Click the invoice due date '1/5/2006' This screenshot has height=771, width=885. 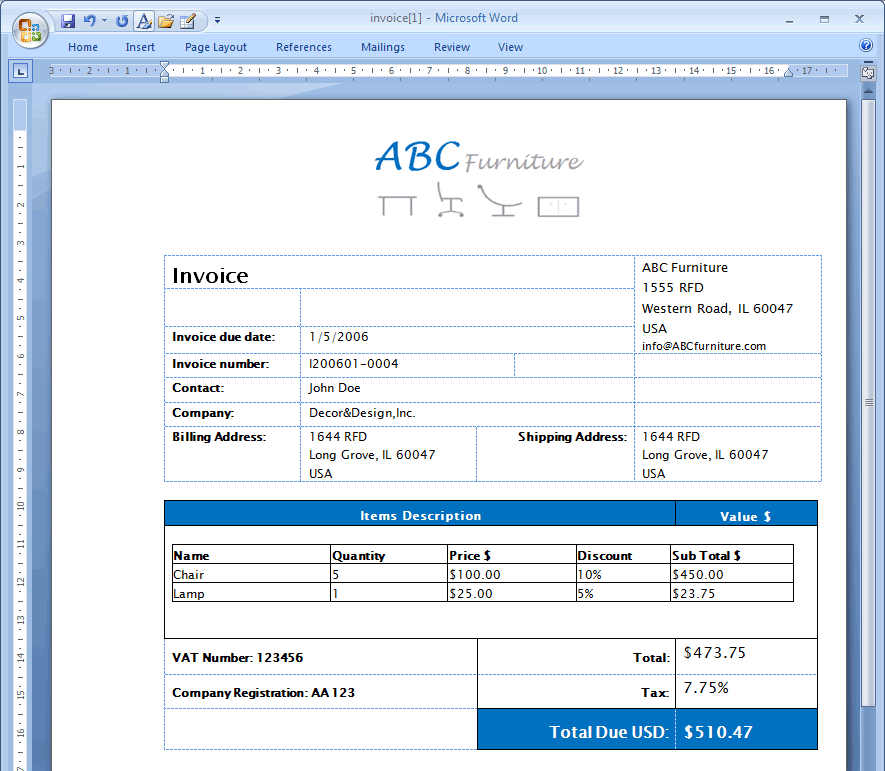[339, 337]
